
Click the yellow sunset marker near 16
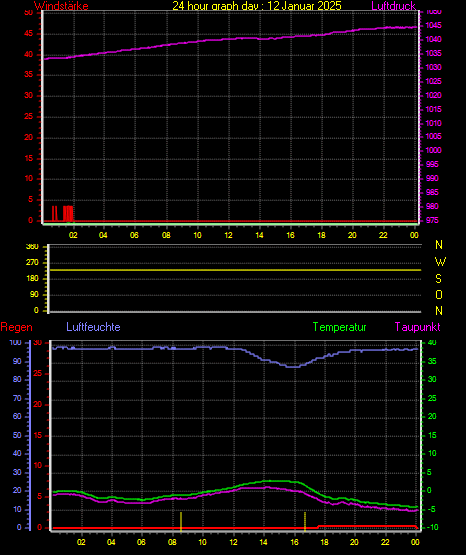305,521
